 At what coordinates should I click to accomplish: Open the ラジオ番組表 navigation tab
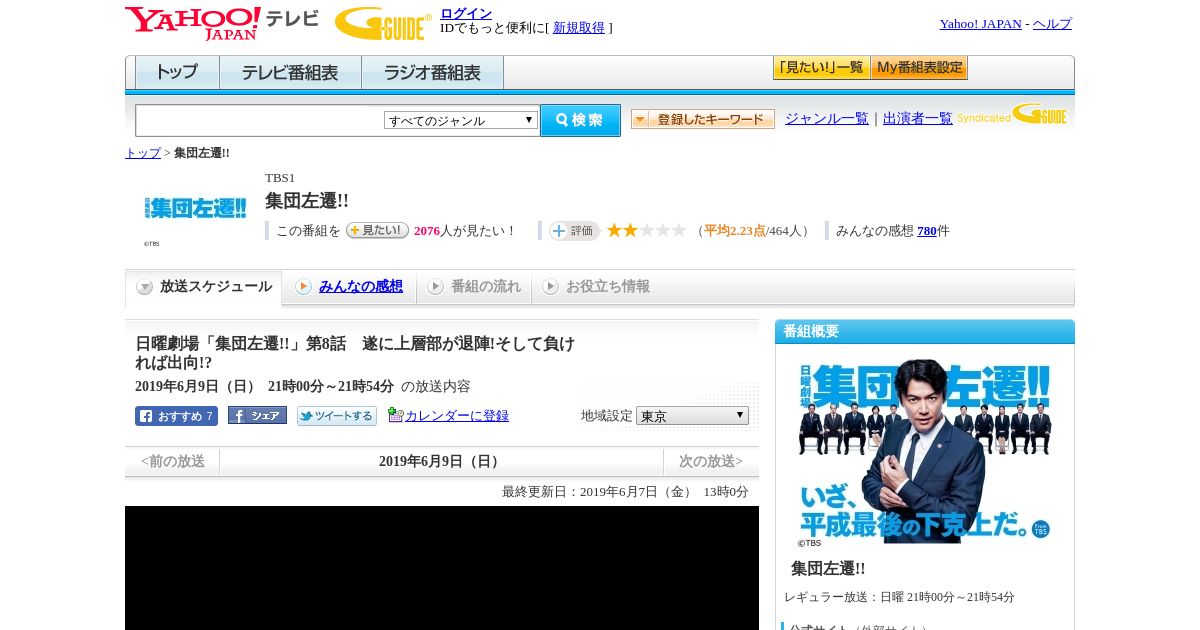pyautogui.click(x=432, y=73)
